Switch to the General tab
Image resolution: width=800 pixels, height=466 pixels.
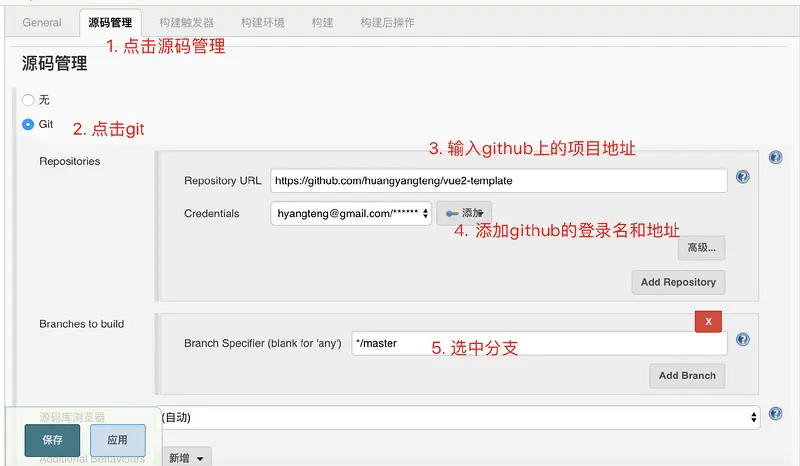[x=42, y=22]
